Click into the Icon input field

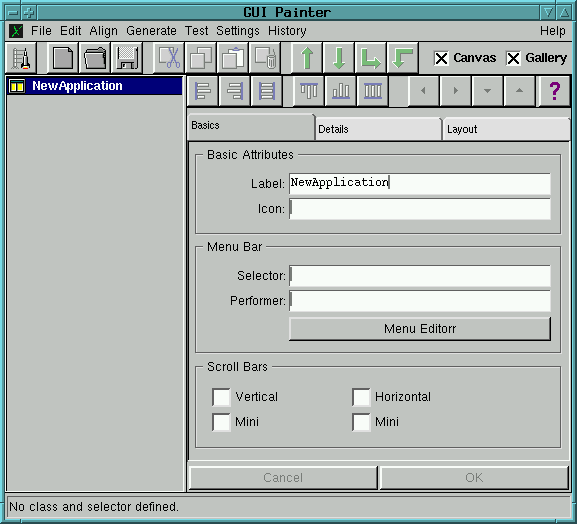click(x=420, y=209)
